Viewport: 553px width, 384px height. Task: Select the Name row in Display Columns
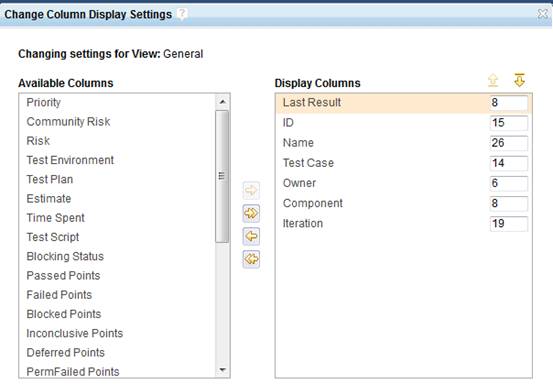pos(403,143)
